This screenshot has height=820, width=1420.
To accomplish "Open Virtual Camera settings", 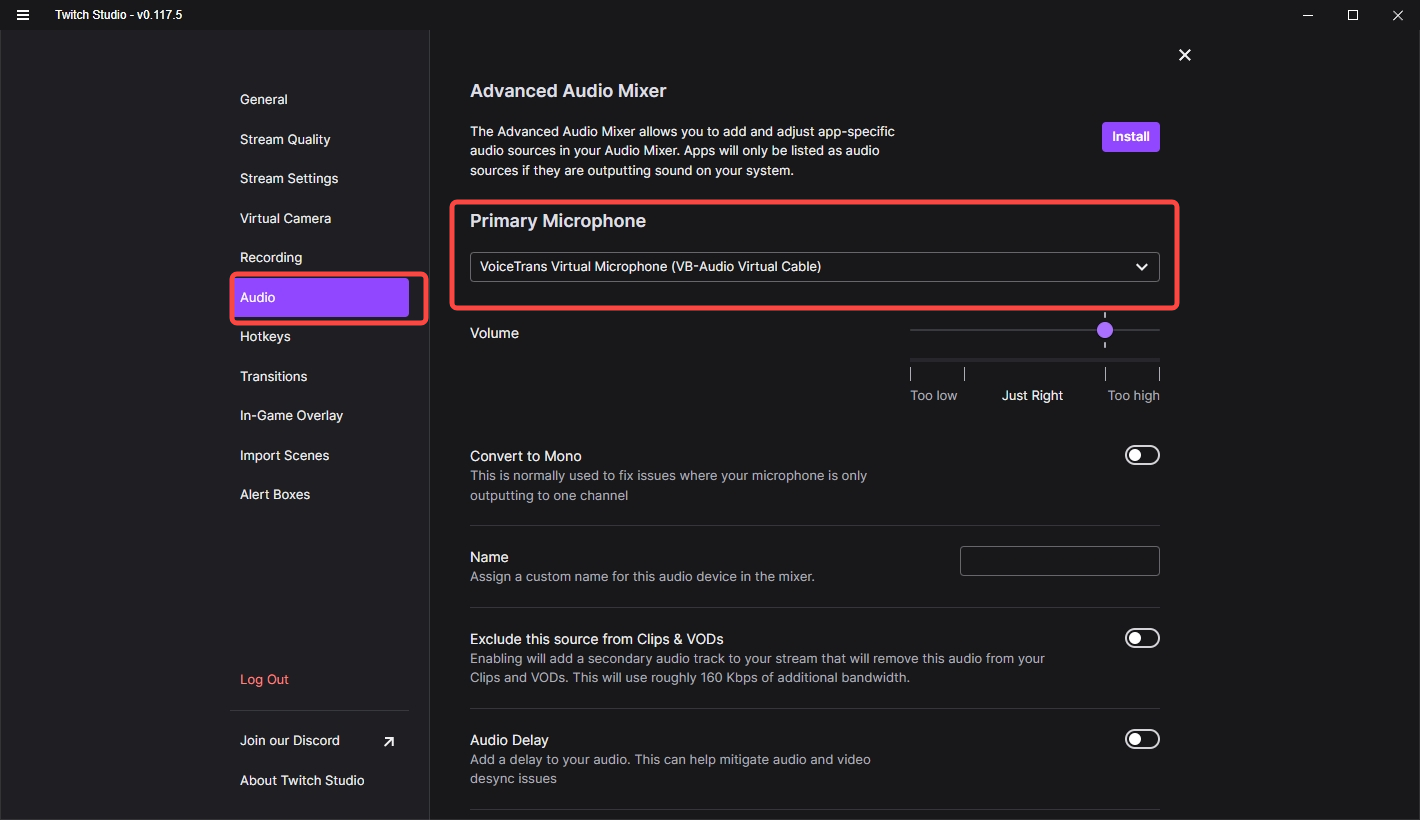I will coord(285,218).
